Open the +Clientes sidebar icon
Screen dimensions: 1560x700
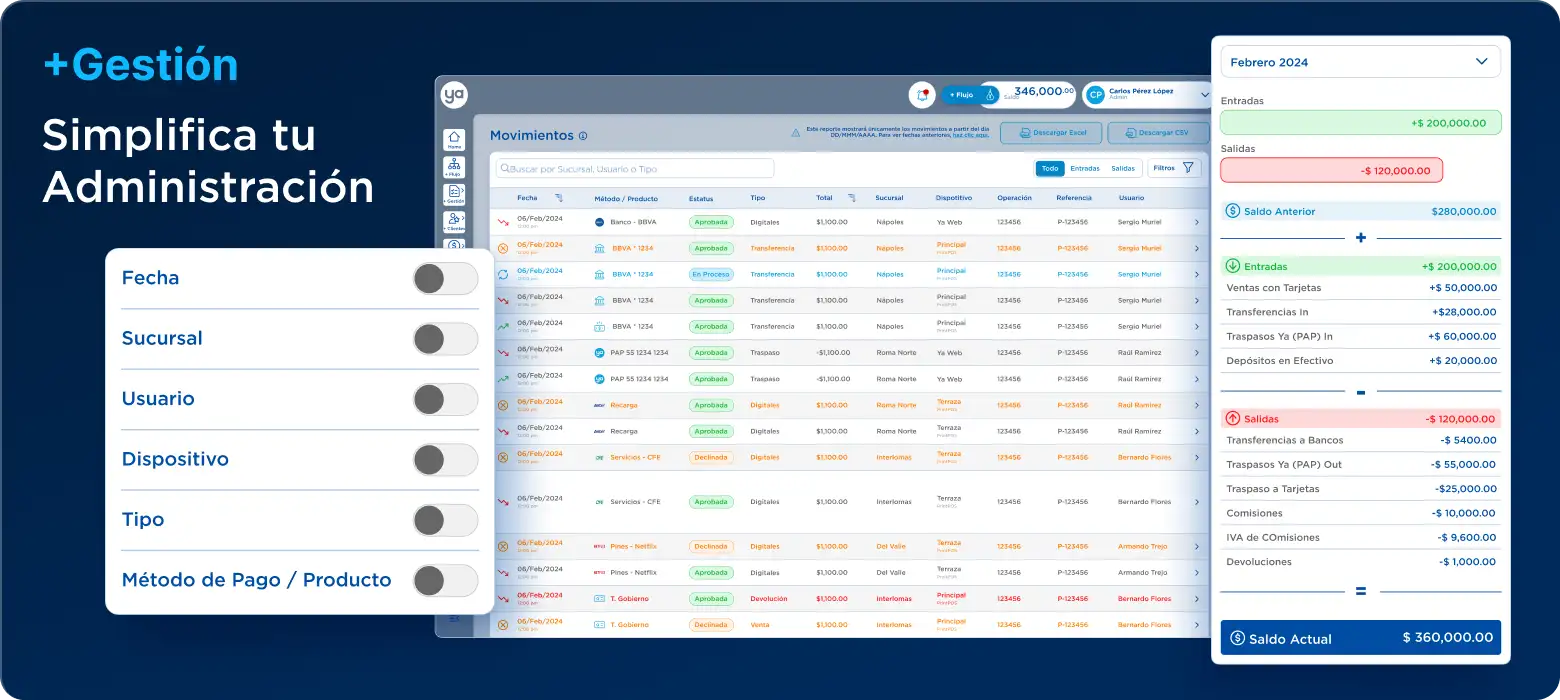click(x=454, y=221)
